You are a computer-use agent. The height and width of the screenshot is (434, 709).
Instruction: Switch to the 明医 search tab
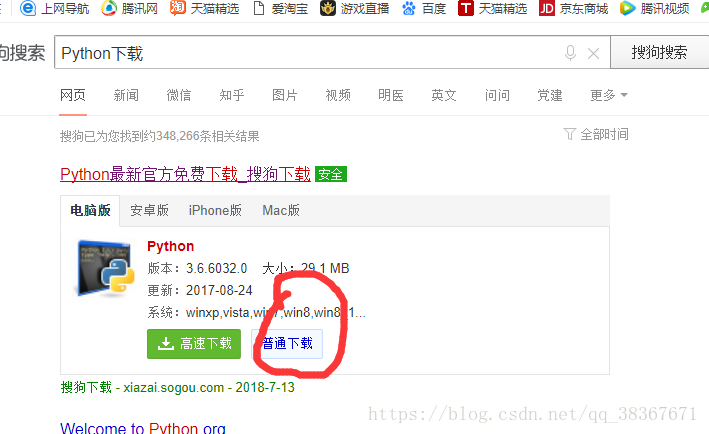[391, 95]
